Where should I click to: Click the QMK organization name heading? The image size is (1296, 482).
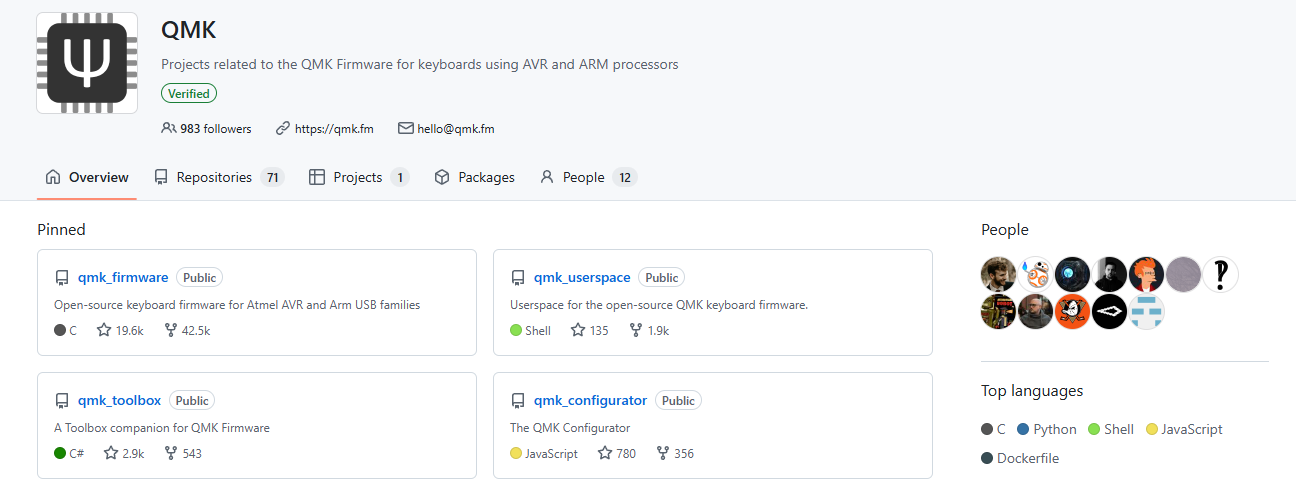tap(188, 30)
